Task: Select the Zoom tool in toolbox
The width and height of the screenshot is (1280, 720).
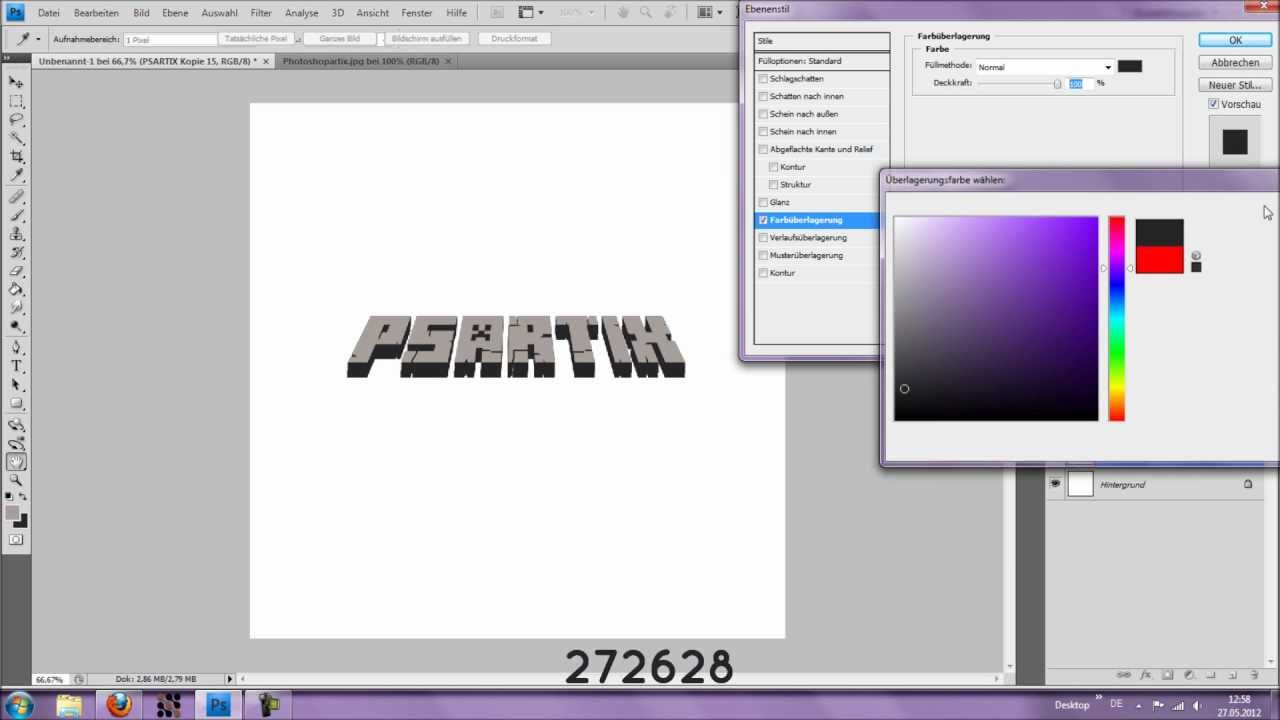Action: (16, 481)
